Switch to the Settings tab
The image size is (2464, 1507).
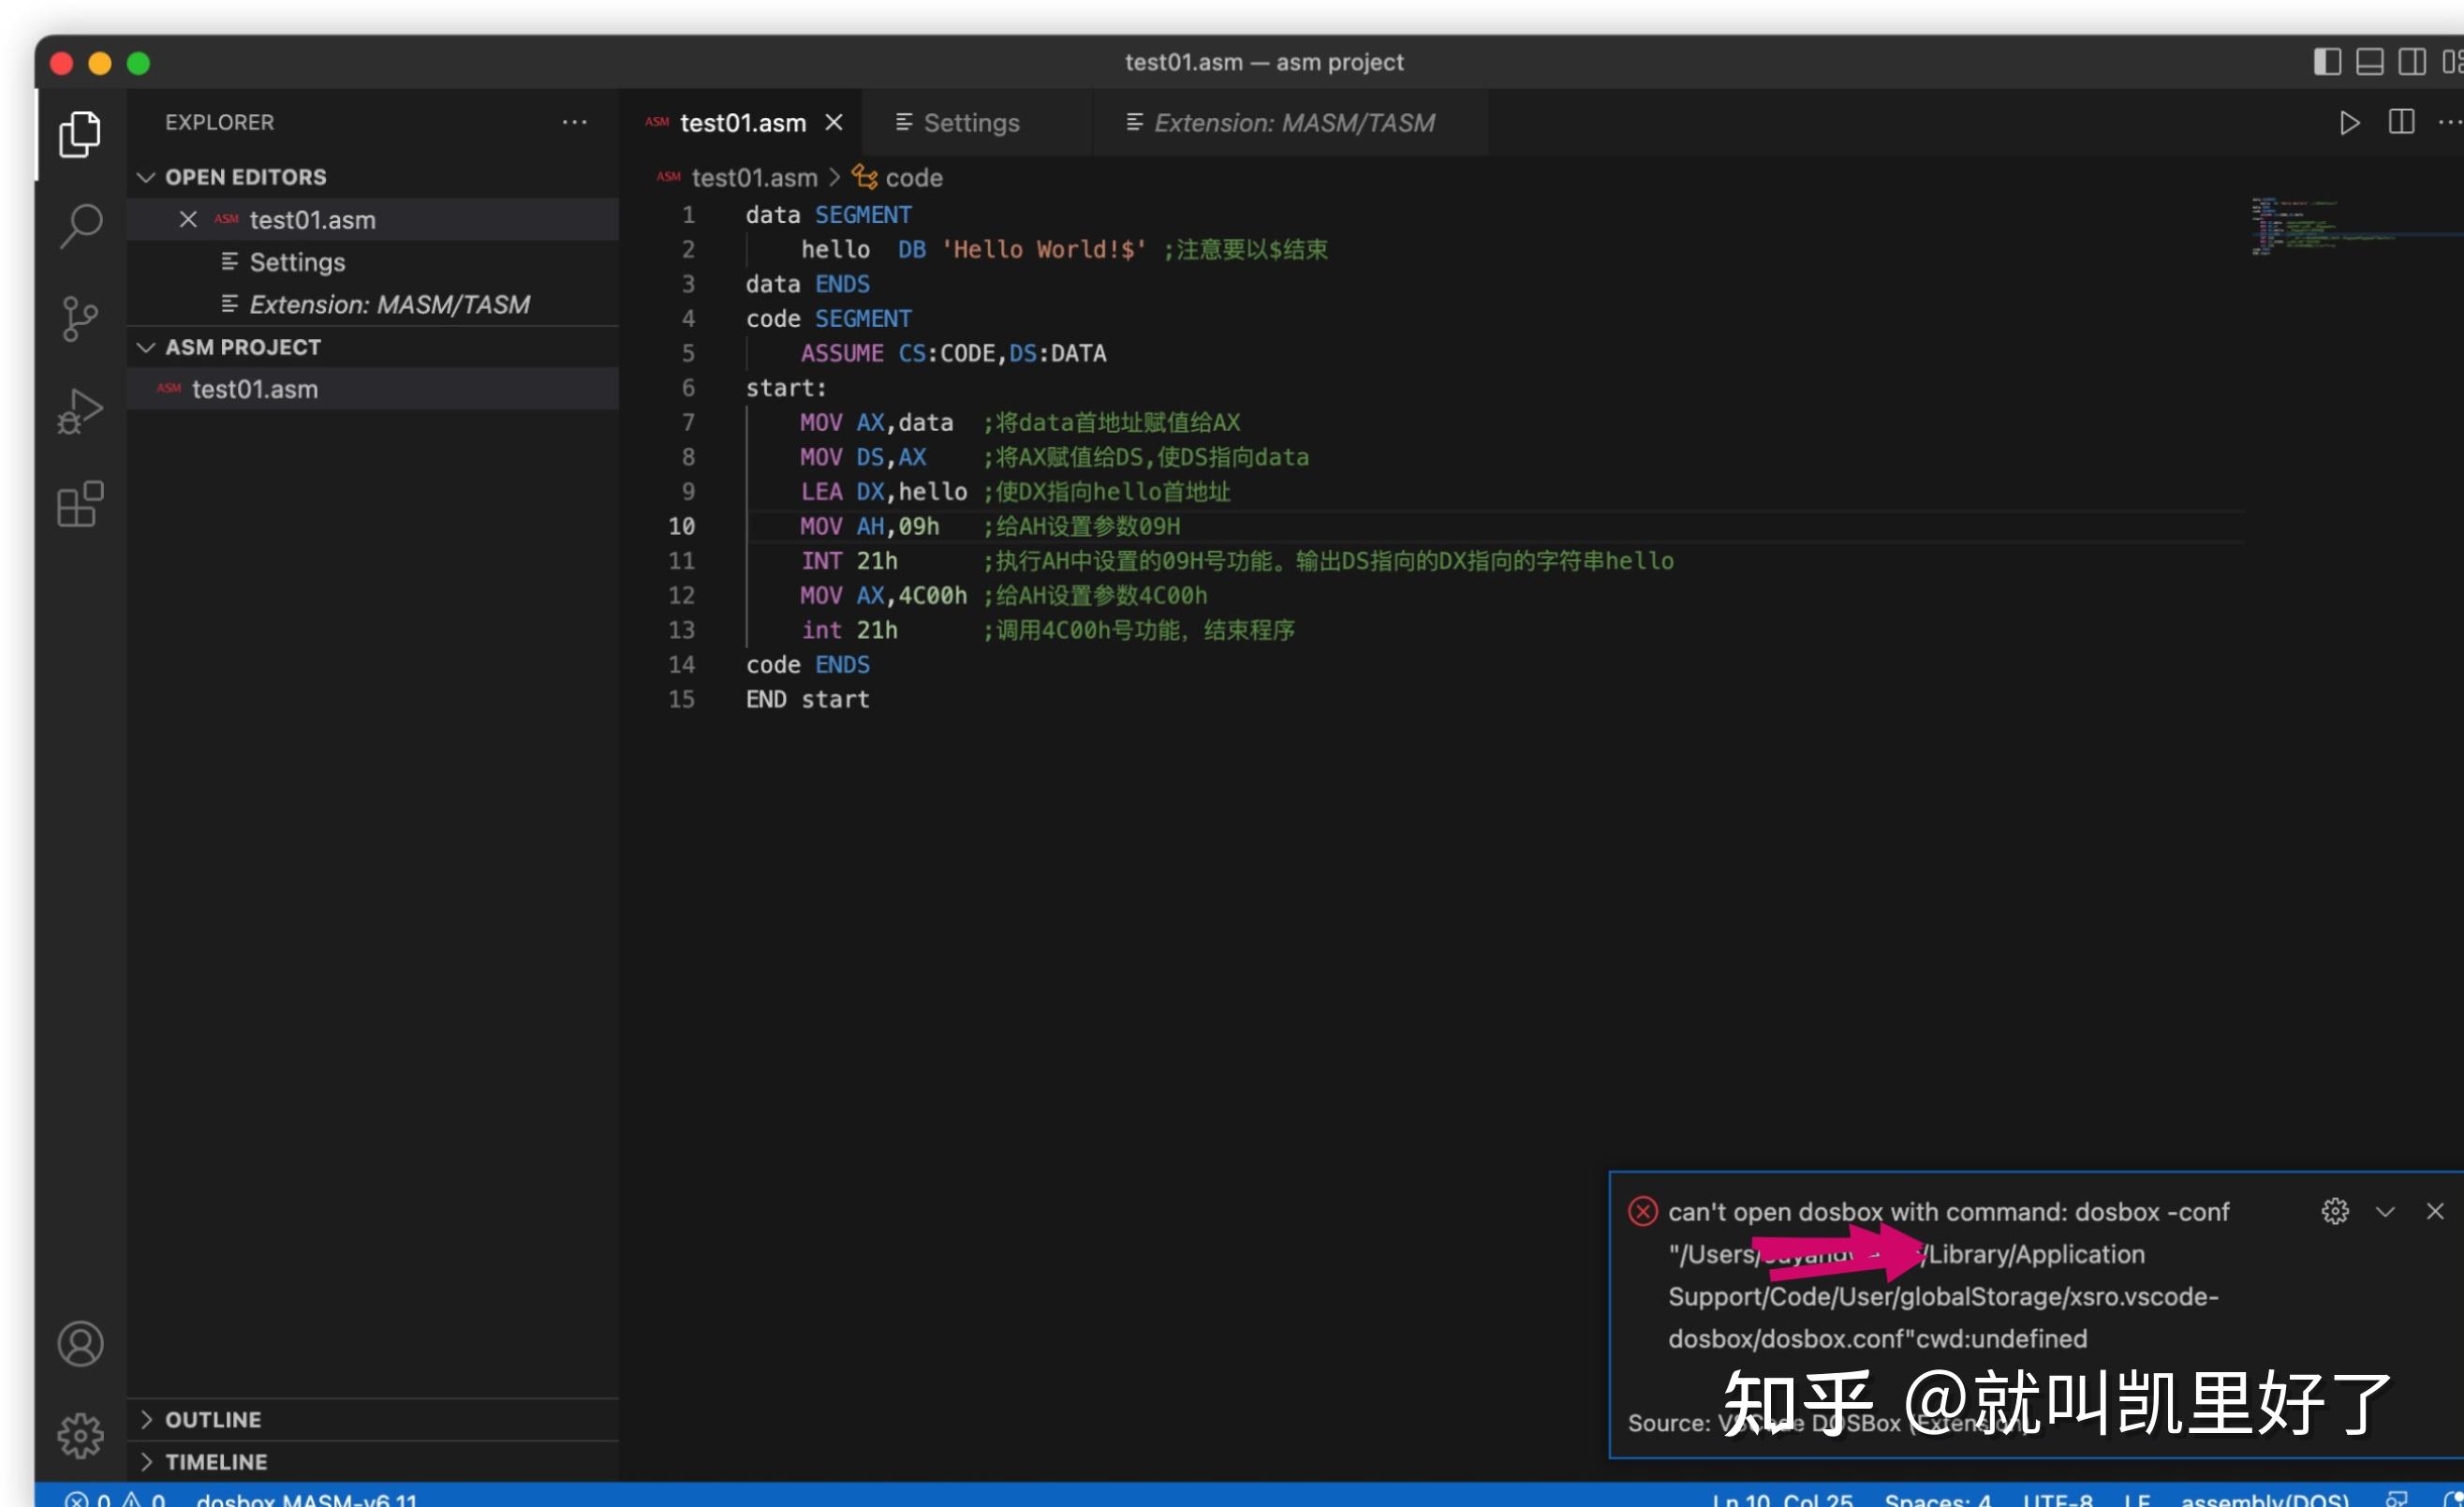[x=971, y=122]
